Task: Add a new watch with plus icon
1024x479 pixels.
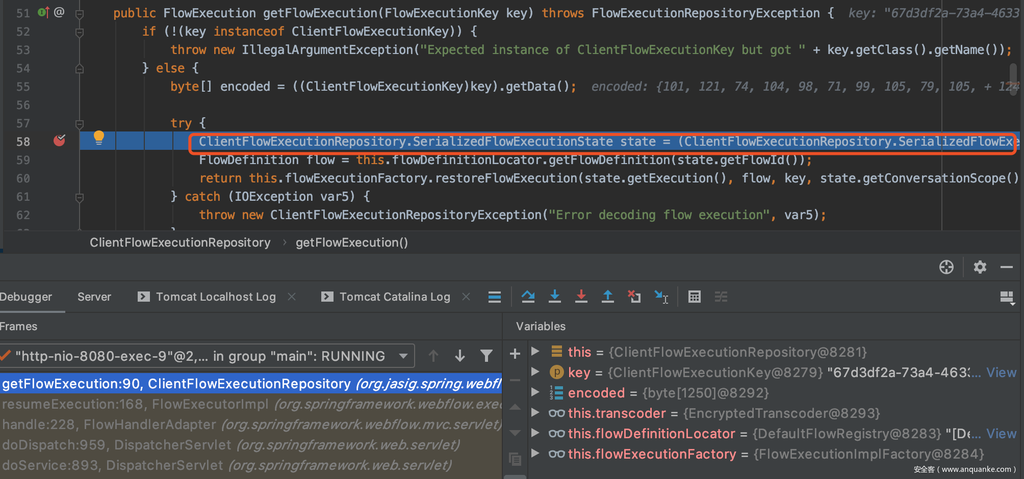Action: pos(515,353)
